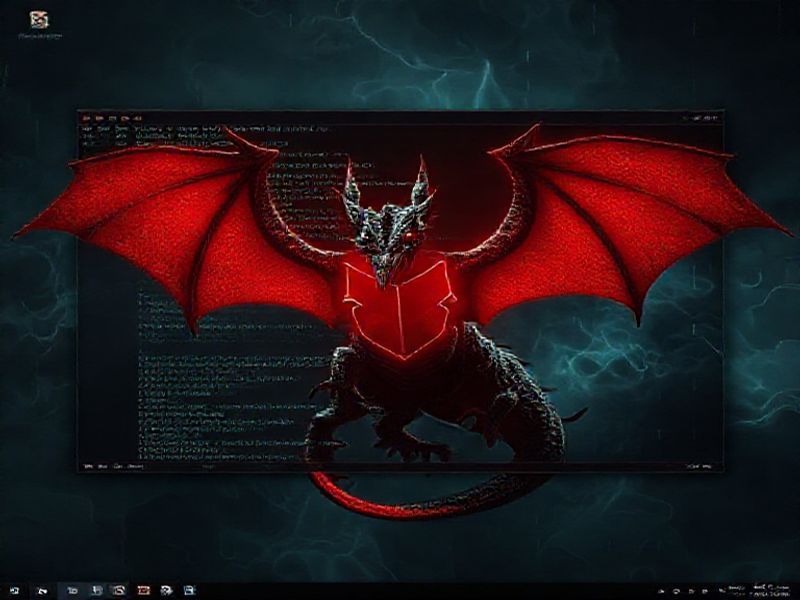Viewport: 800px width, 600px height.
Task: Open the round white gear-like taskbar icon
Action: [166, 591]
